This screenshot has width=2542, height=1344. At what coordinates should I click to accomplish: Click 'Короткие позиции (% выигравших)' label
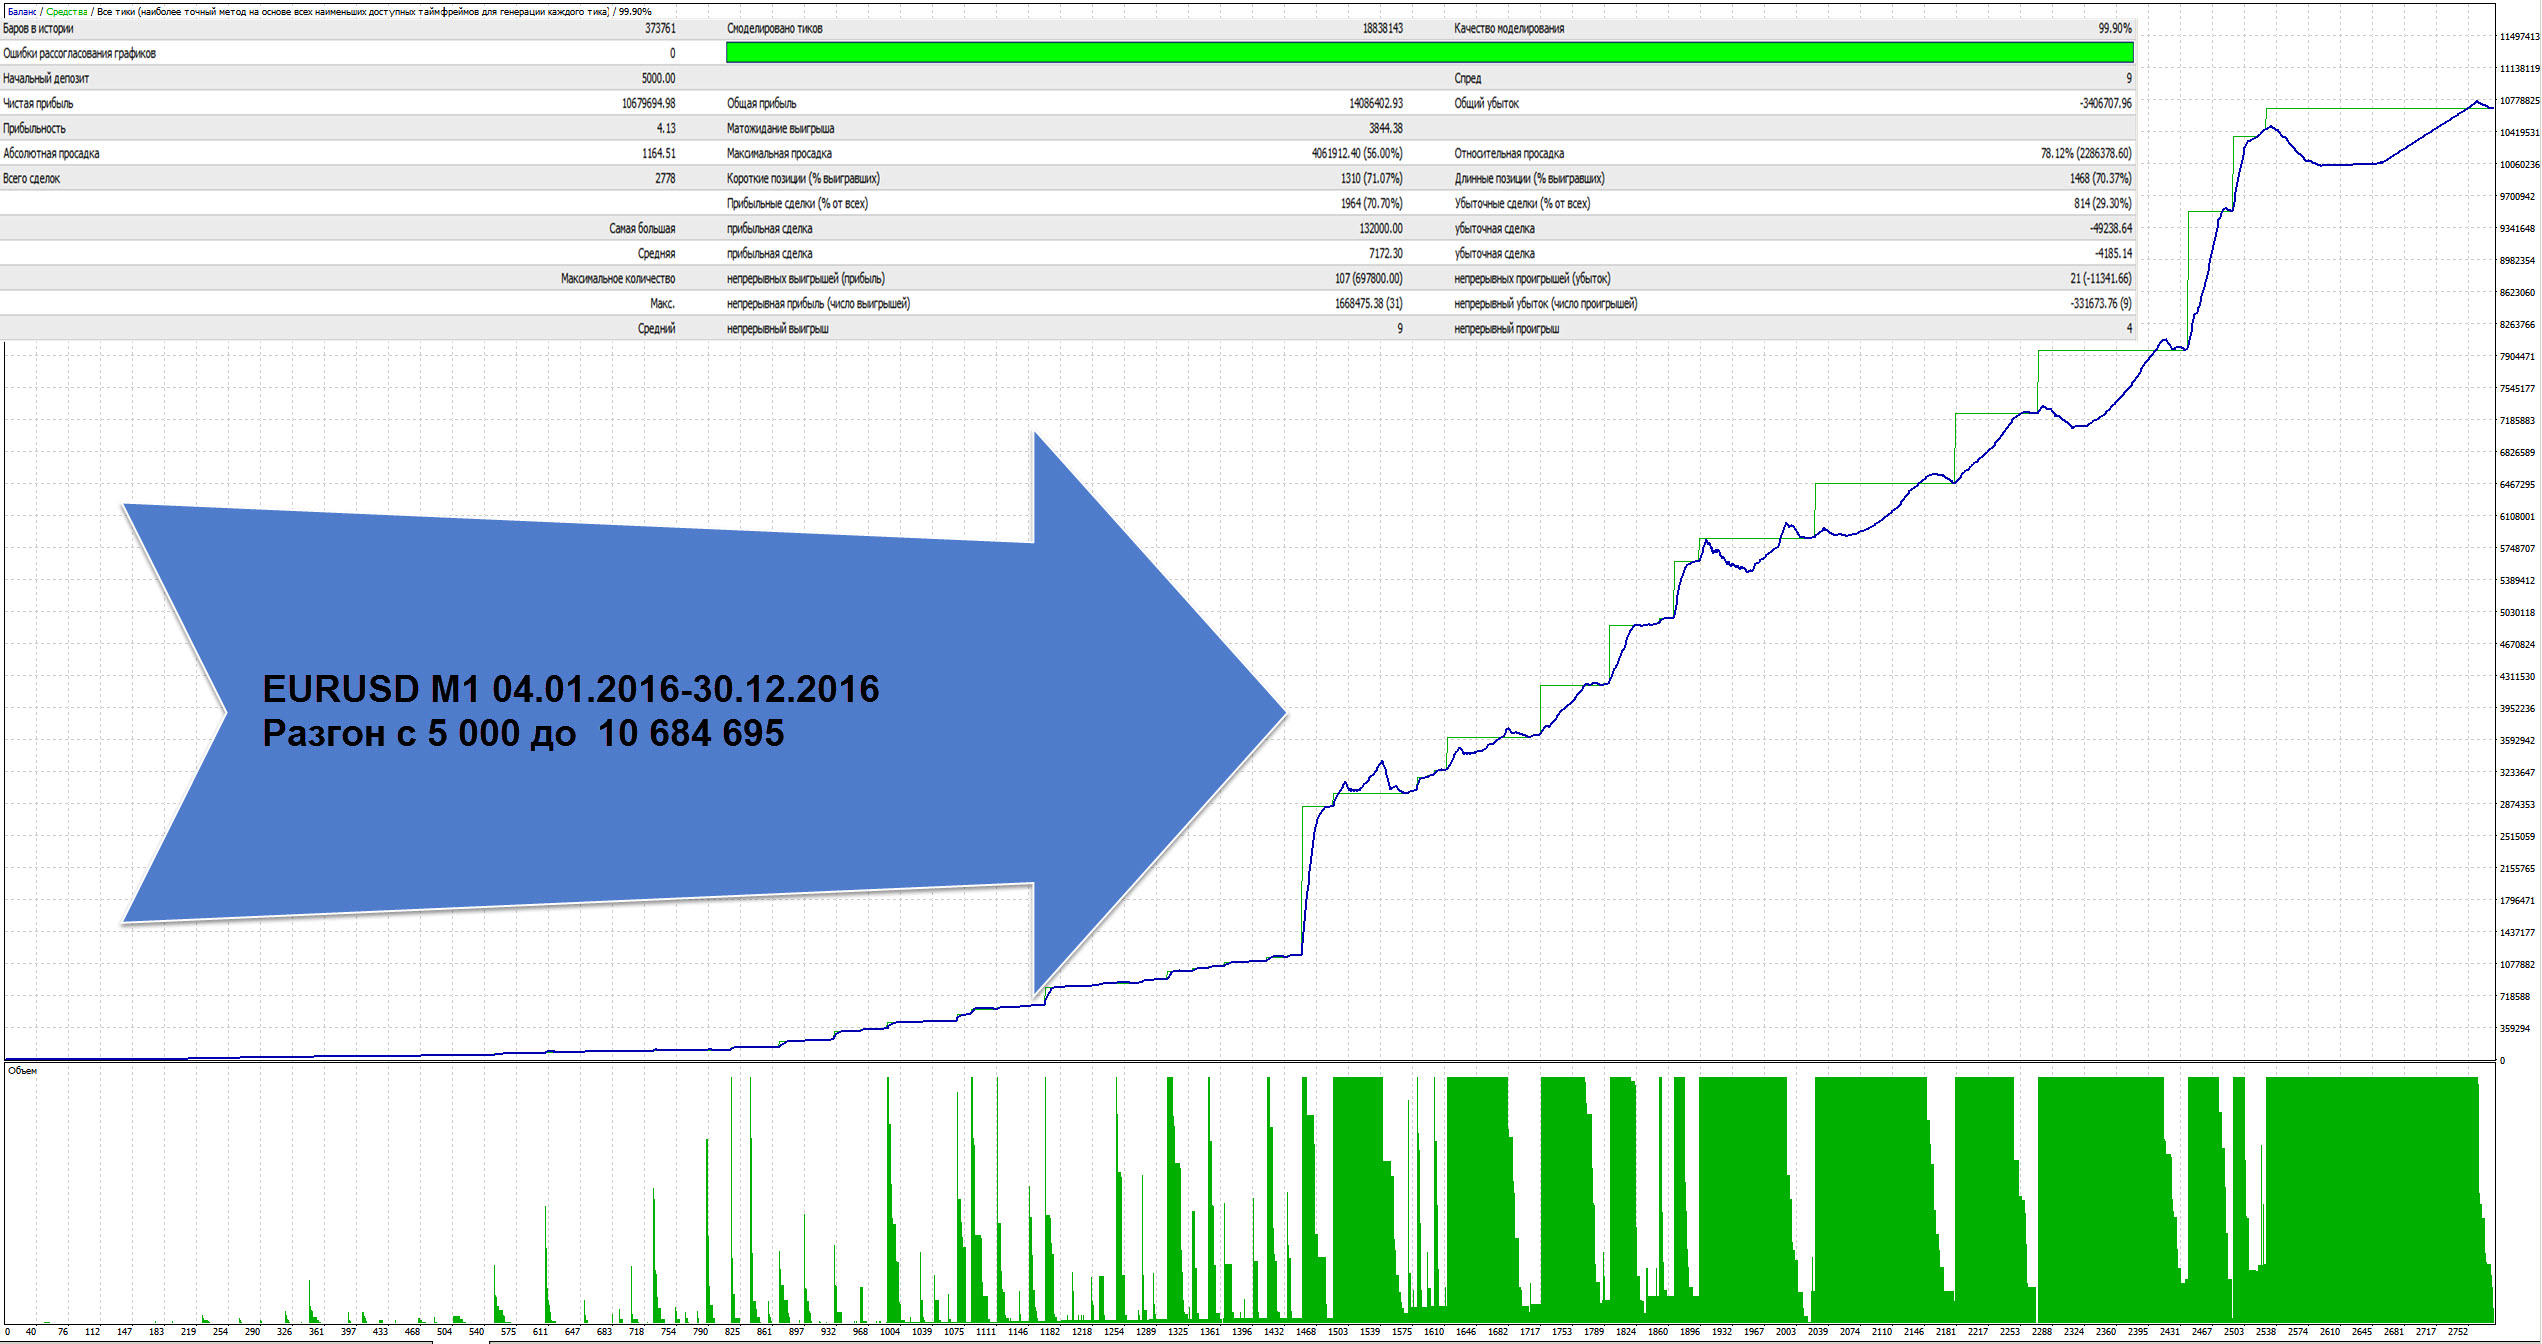[803, 179]
